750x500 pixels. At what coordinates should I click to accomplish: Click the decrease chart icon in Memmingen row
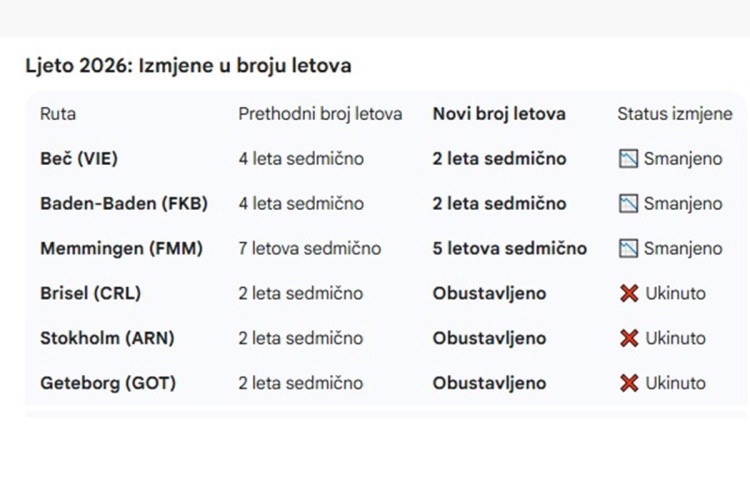click(628, 249)
